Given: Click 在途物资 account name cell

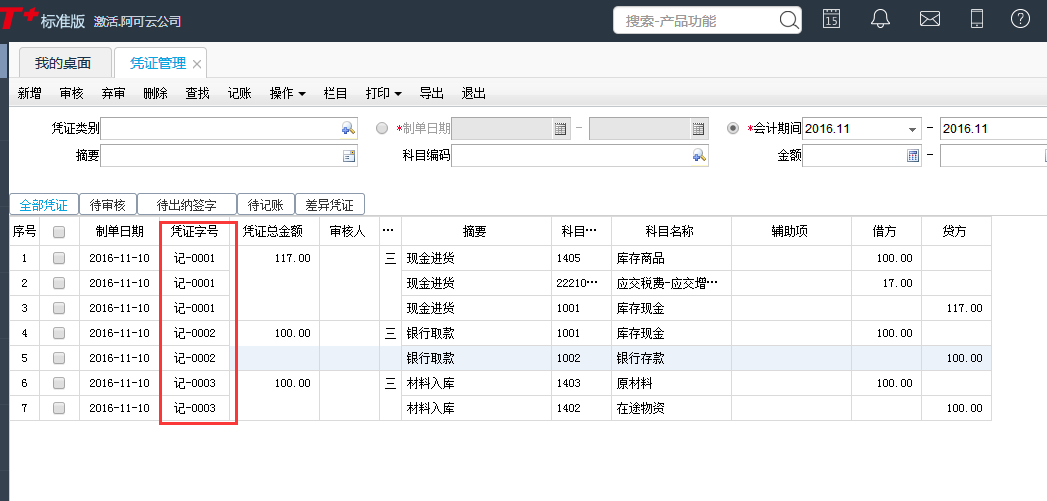Looking at the screenshot, I should tap(671, 408).
